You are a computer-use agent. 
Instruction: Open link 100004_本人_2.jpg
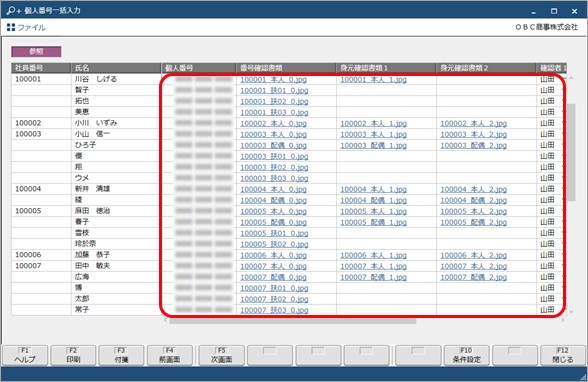pyautogui.click(x=474, y=189)
